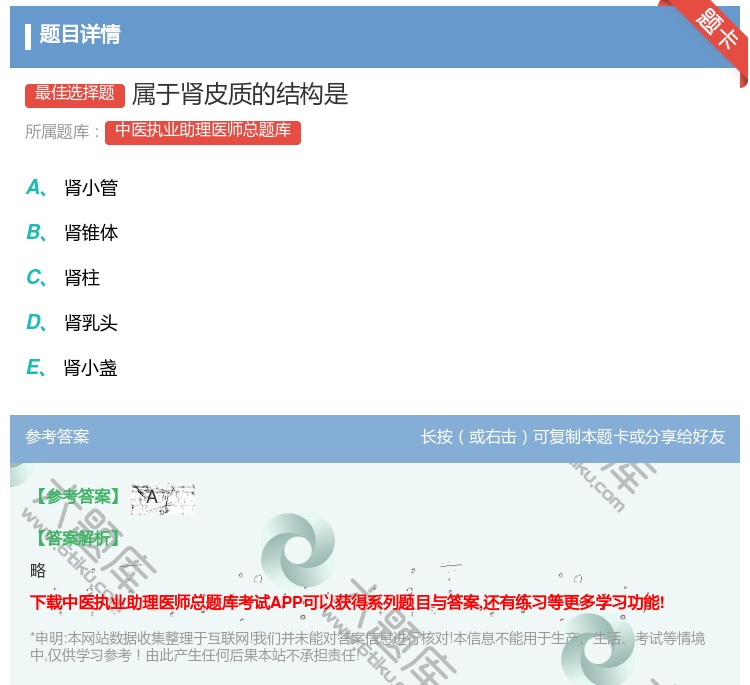The image size is (750, 685).
Task: Click the red download APP promotion text
Action: tap(347, 603)
